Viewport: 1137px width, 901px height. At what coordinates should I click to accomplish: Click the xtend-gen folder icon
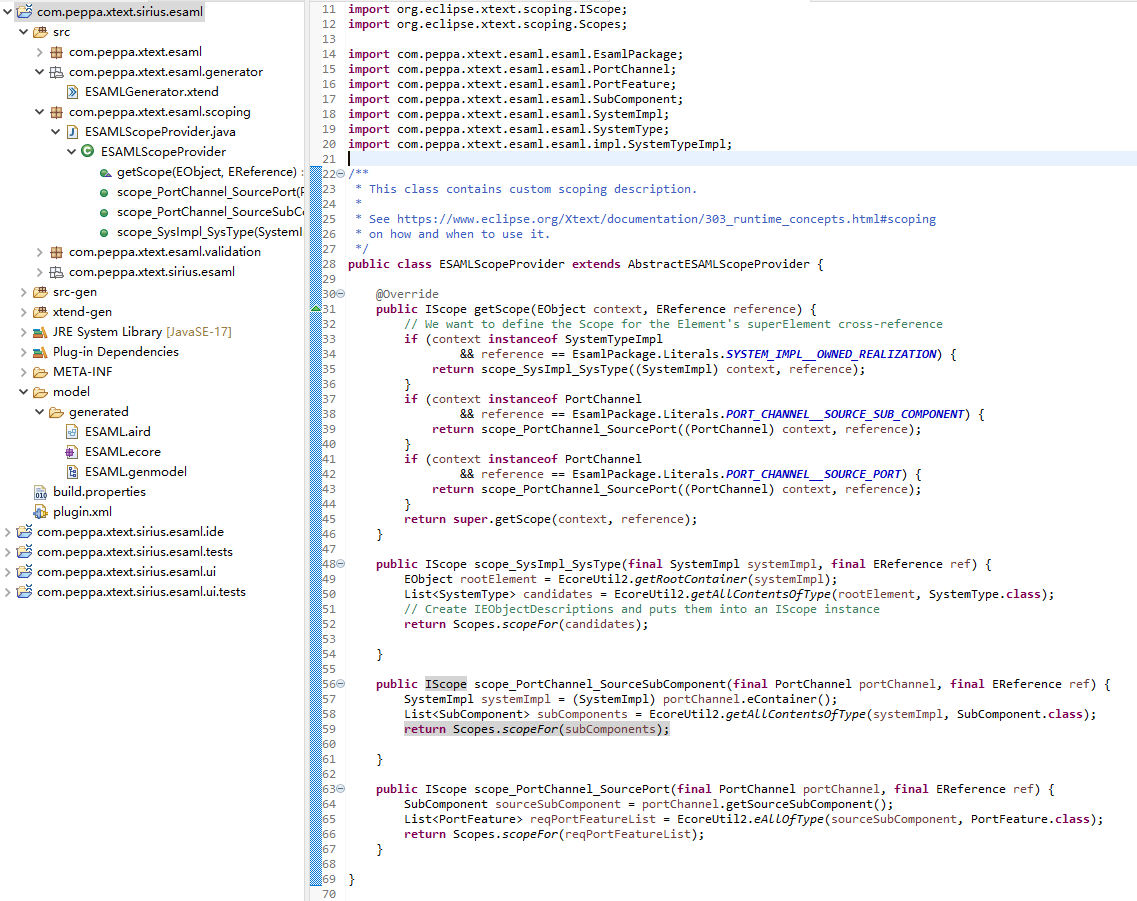tap(41, 312)
